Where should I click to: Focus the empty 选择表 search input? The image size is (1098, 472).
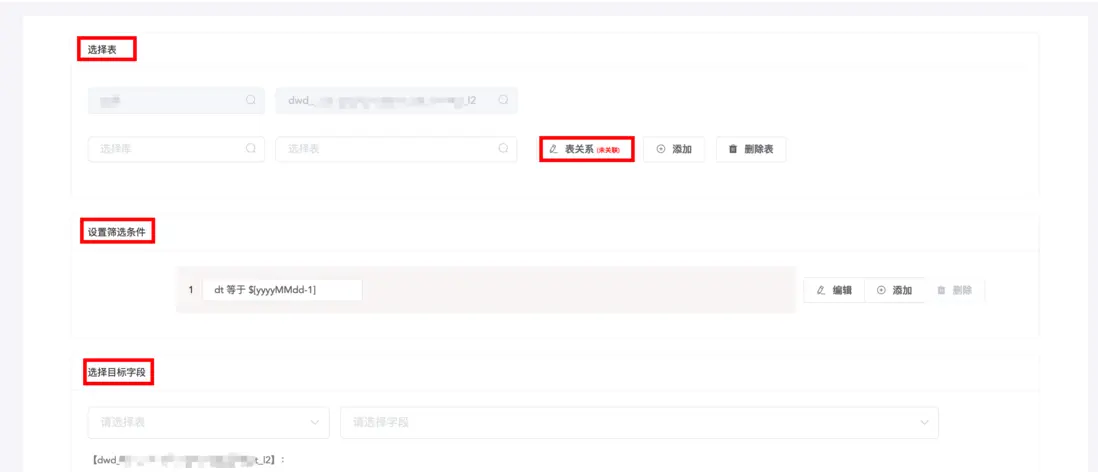tap(385, 149)
